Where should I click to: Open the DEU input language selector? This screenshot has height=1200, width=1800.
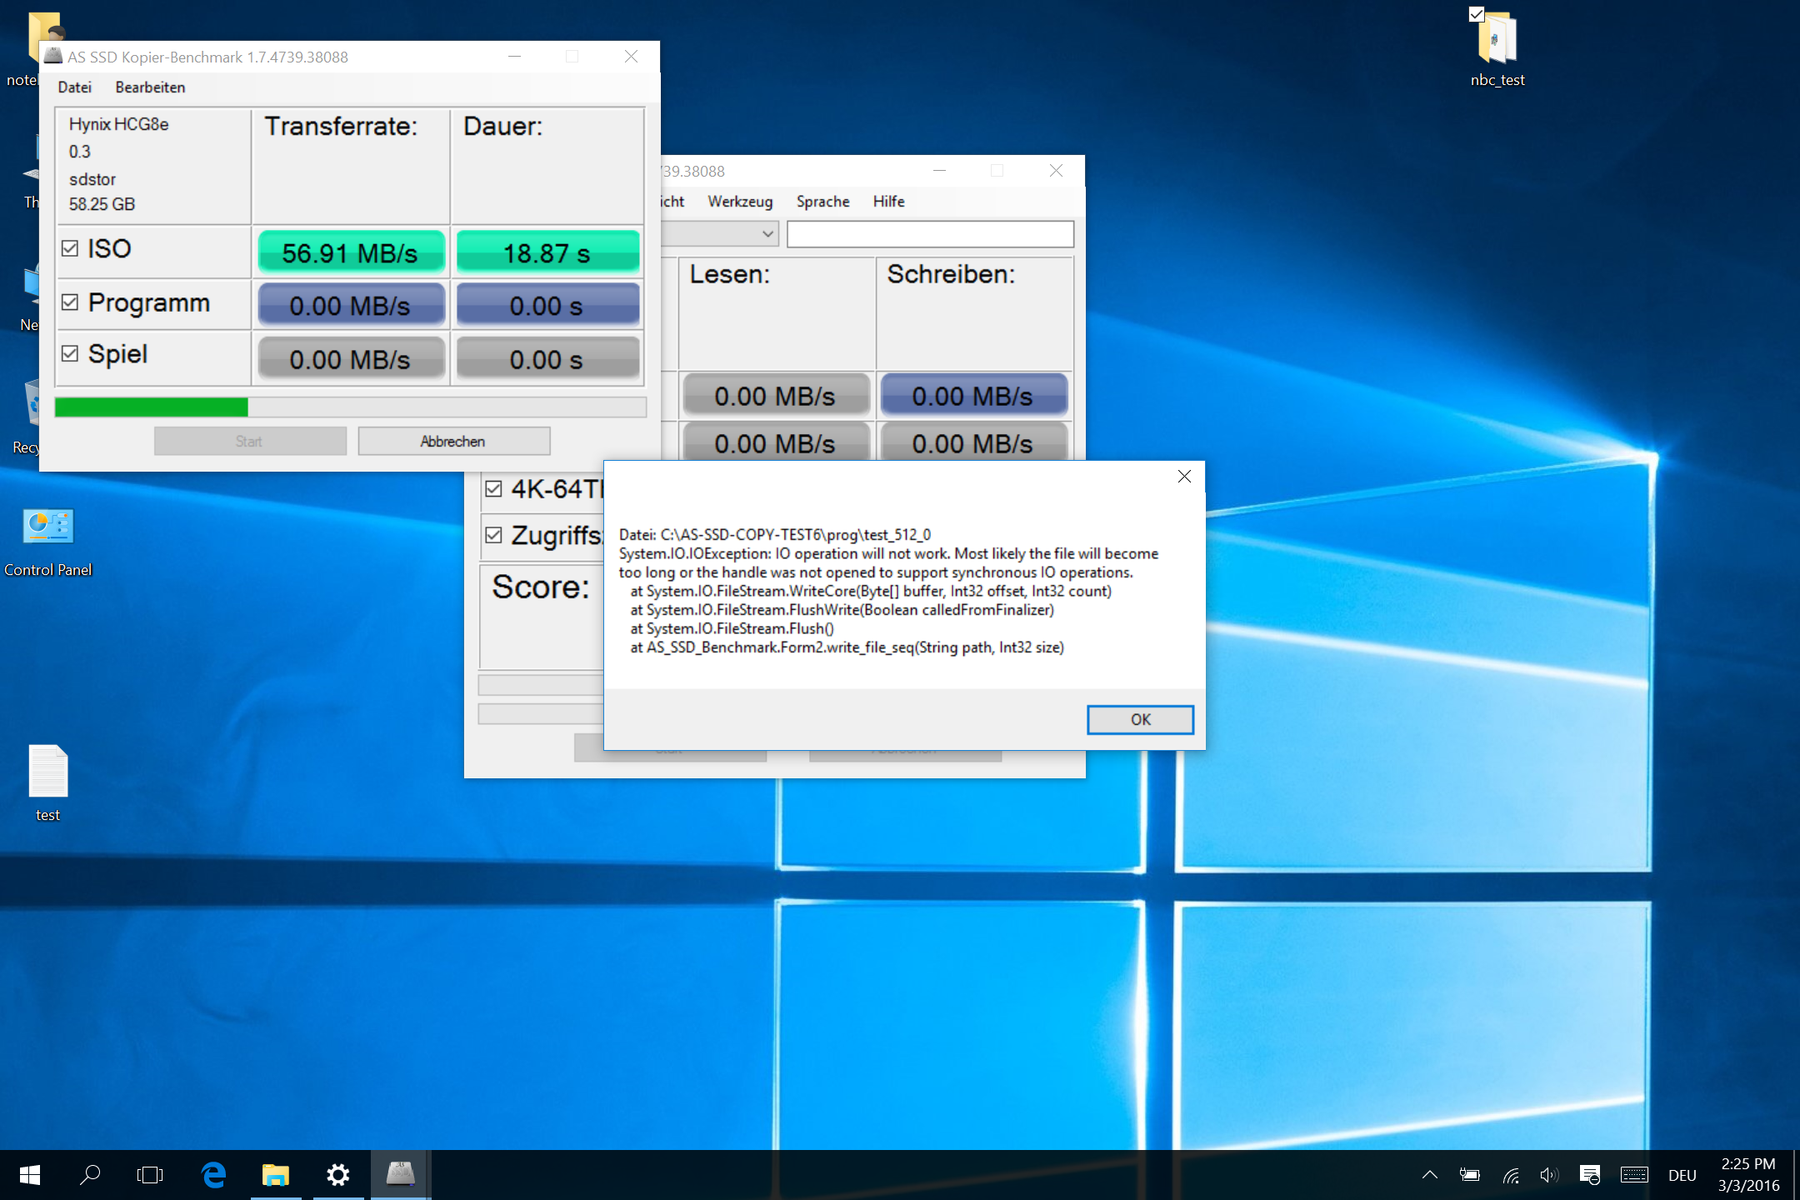[1682, 1175]
